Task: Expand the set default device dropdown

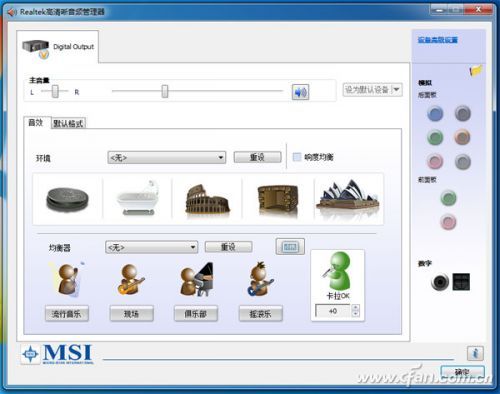Action: pyautogui.click(x=373, y=90)
